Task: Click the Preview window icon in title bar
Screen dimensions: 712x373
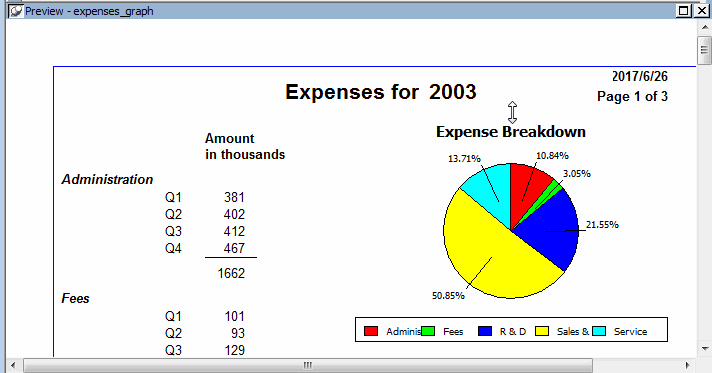Action: 16,11
